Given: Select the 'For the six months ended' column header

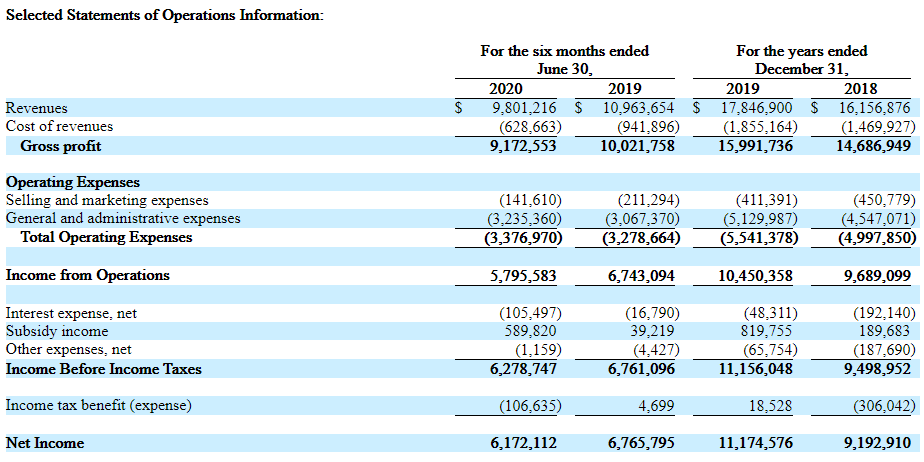Looking at the screenshot, I should [x=564, y=51].
